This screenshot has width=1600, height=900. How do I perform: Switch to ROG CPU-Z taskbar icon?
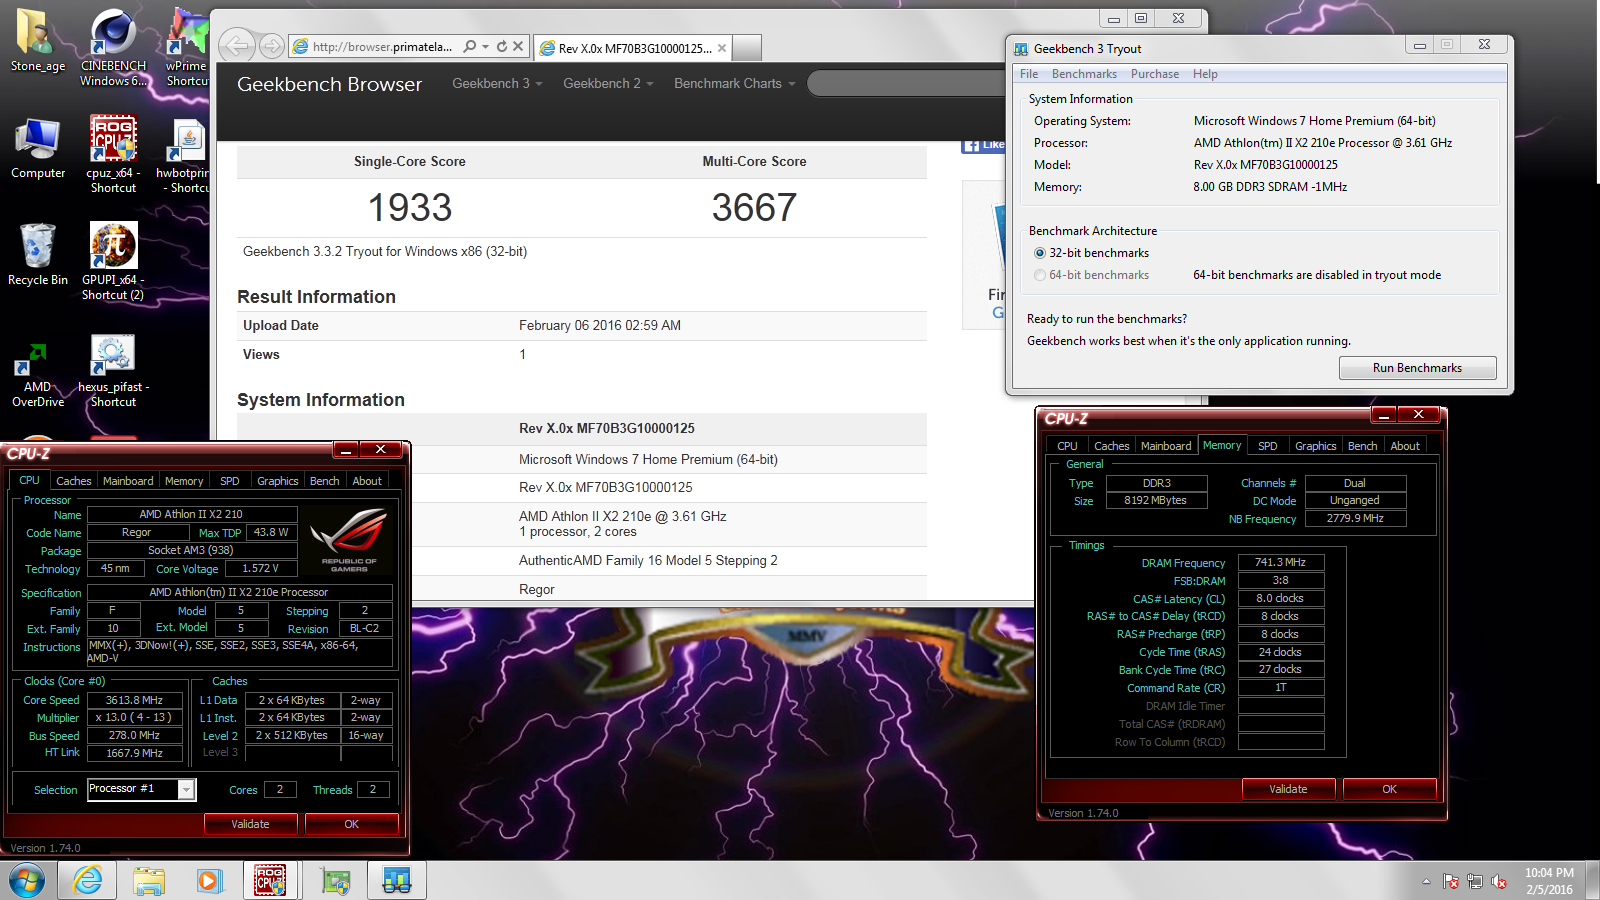point(271,881)
